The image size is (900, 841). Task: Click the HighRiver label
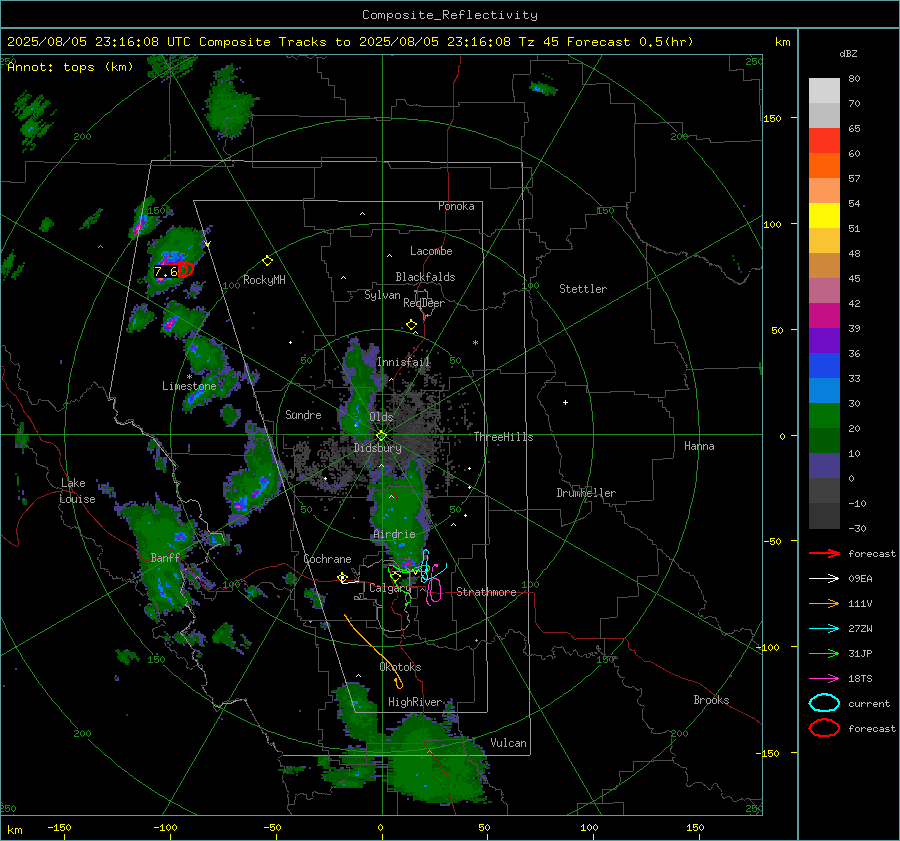[x=415, y=702]
